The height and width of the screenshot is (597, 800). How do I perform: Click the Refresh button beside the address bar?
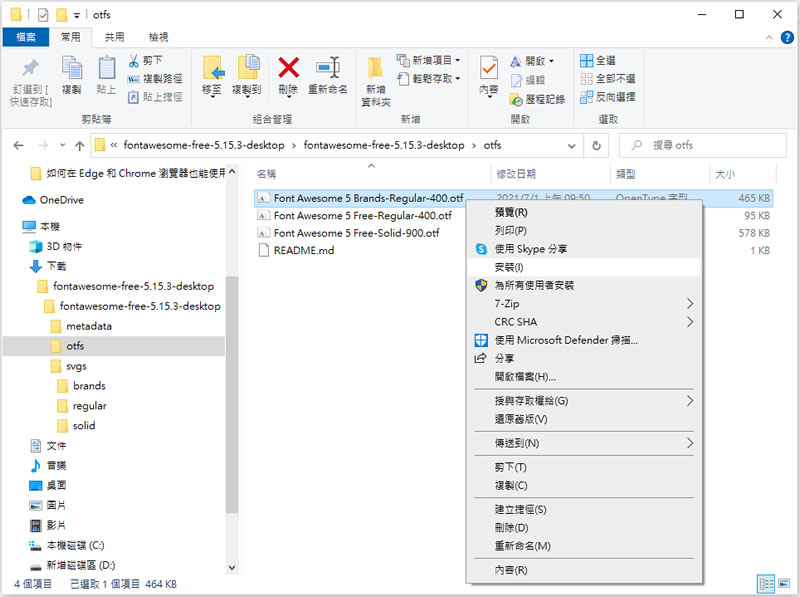tap(596, 146)
